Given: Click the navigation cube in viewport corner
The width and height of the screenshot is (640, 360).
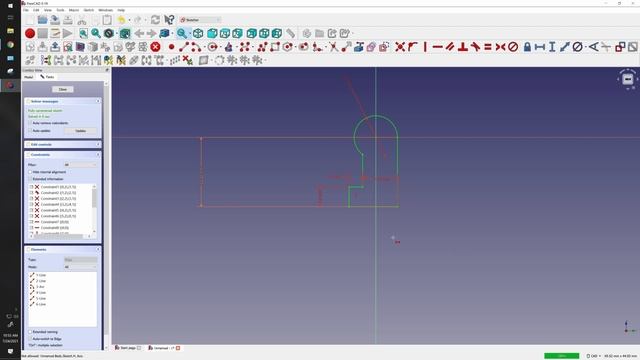Looking at the screenshot, I should 628,79.
